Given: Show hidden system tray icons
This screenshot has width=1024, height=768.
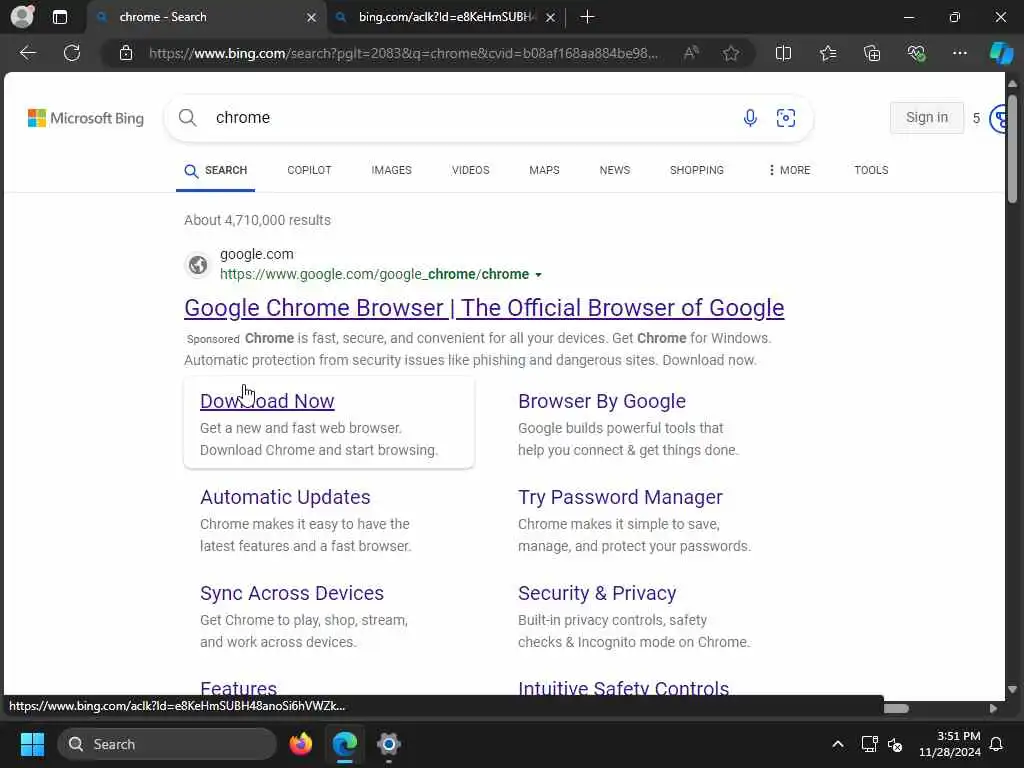Looking at the screenshot, I should 838,744.
